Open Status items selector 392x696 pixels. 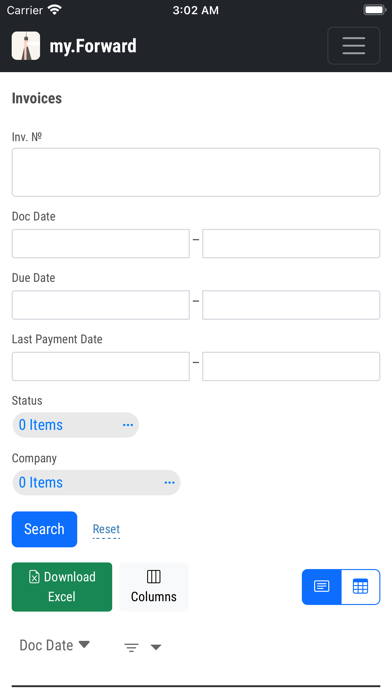click(75, 425)
